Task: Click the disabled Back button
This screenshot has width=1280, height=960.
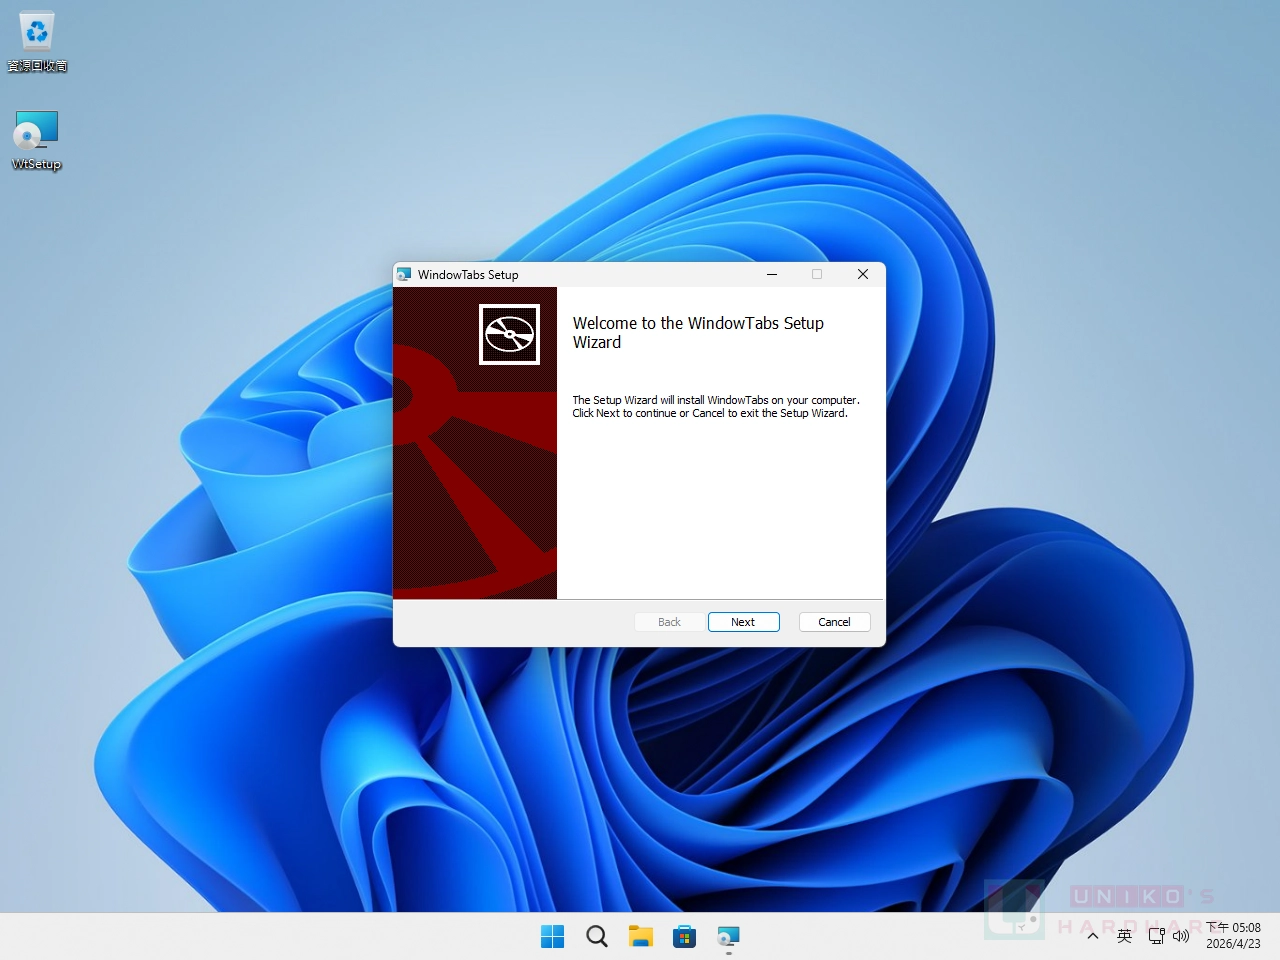Action: click(669, 622)
